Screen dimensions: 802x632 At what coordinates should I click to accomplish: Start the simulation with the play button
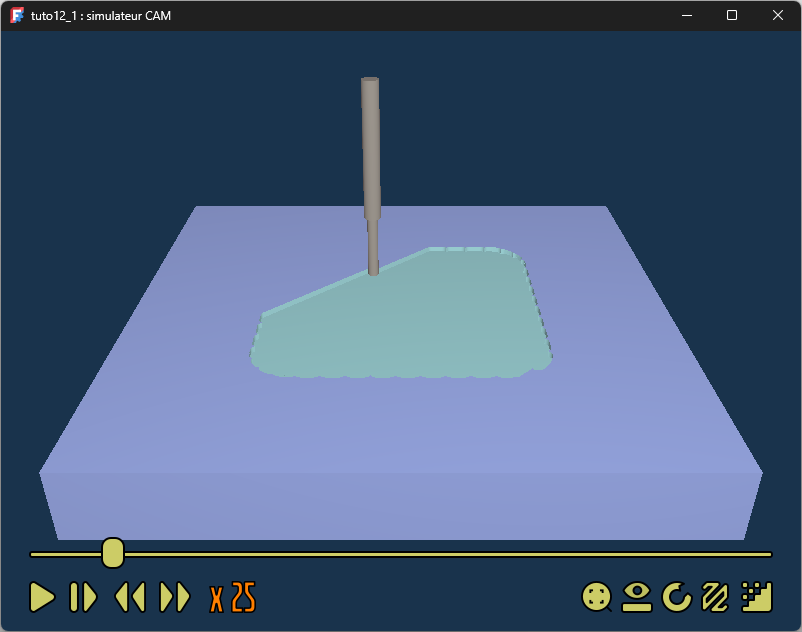coord(42,597)
